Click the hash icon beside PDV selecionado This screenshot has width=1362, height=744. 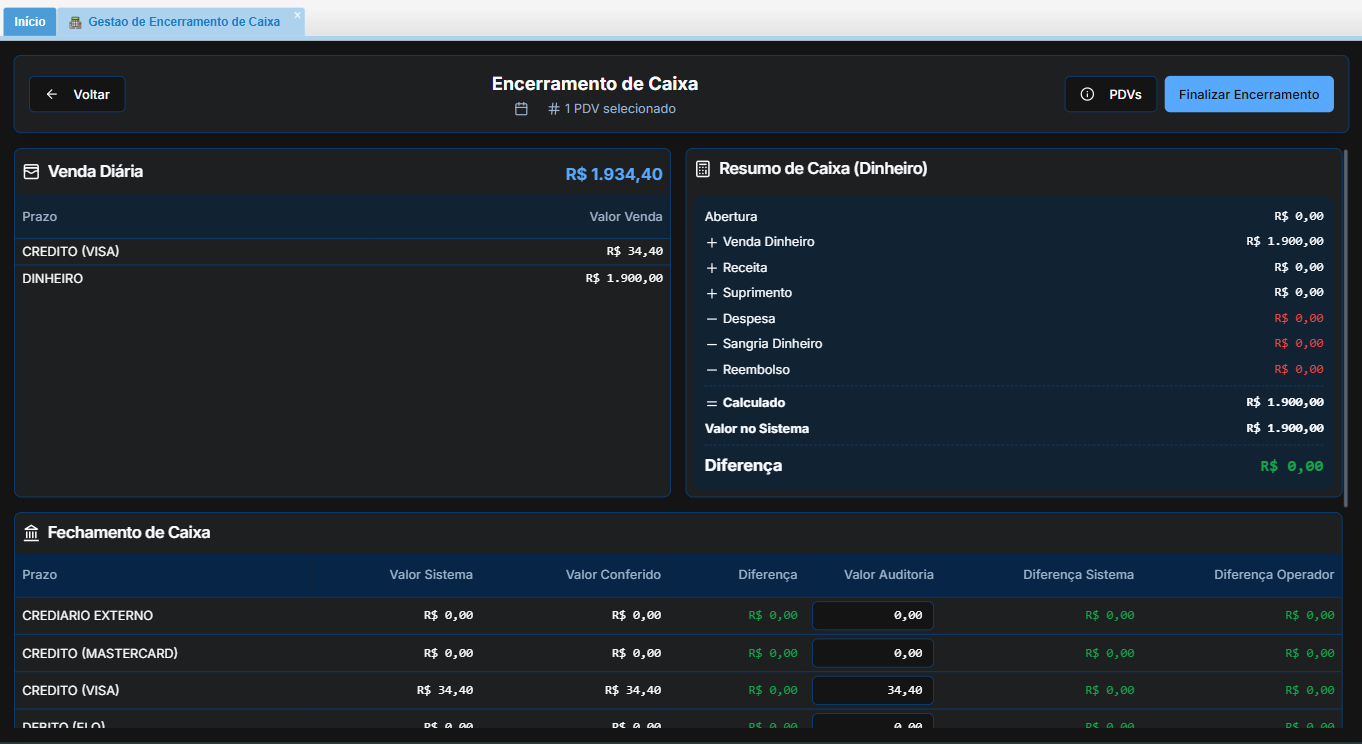pyautogui.click(x=554, y=109)
